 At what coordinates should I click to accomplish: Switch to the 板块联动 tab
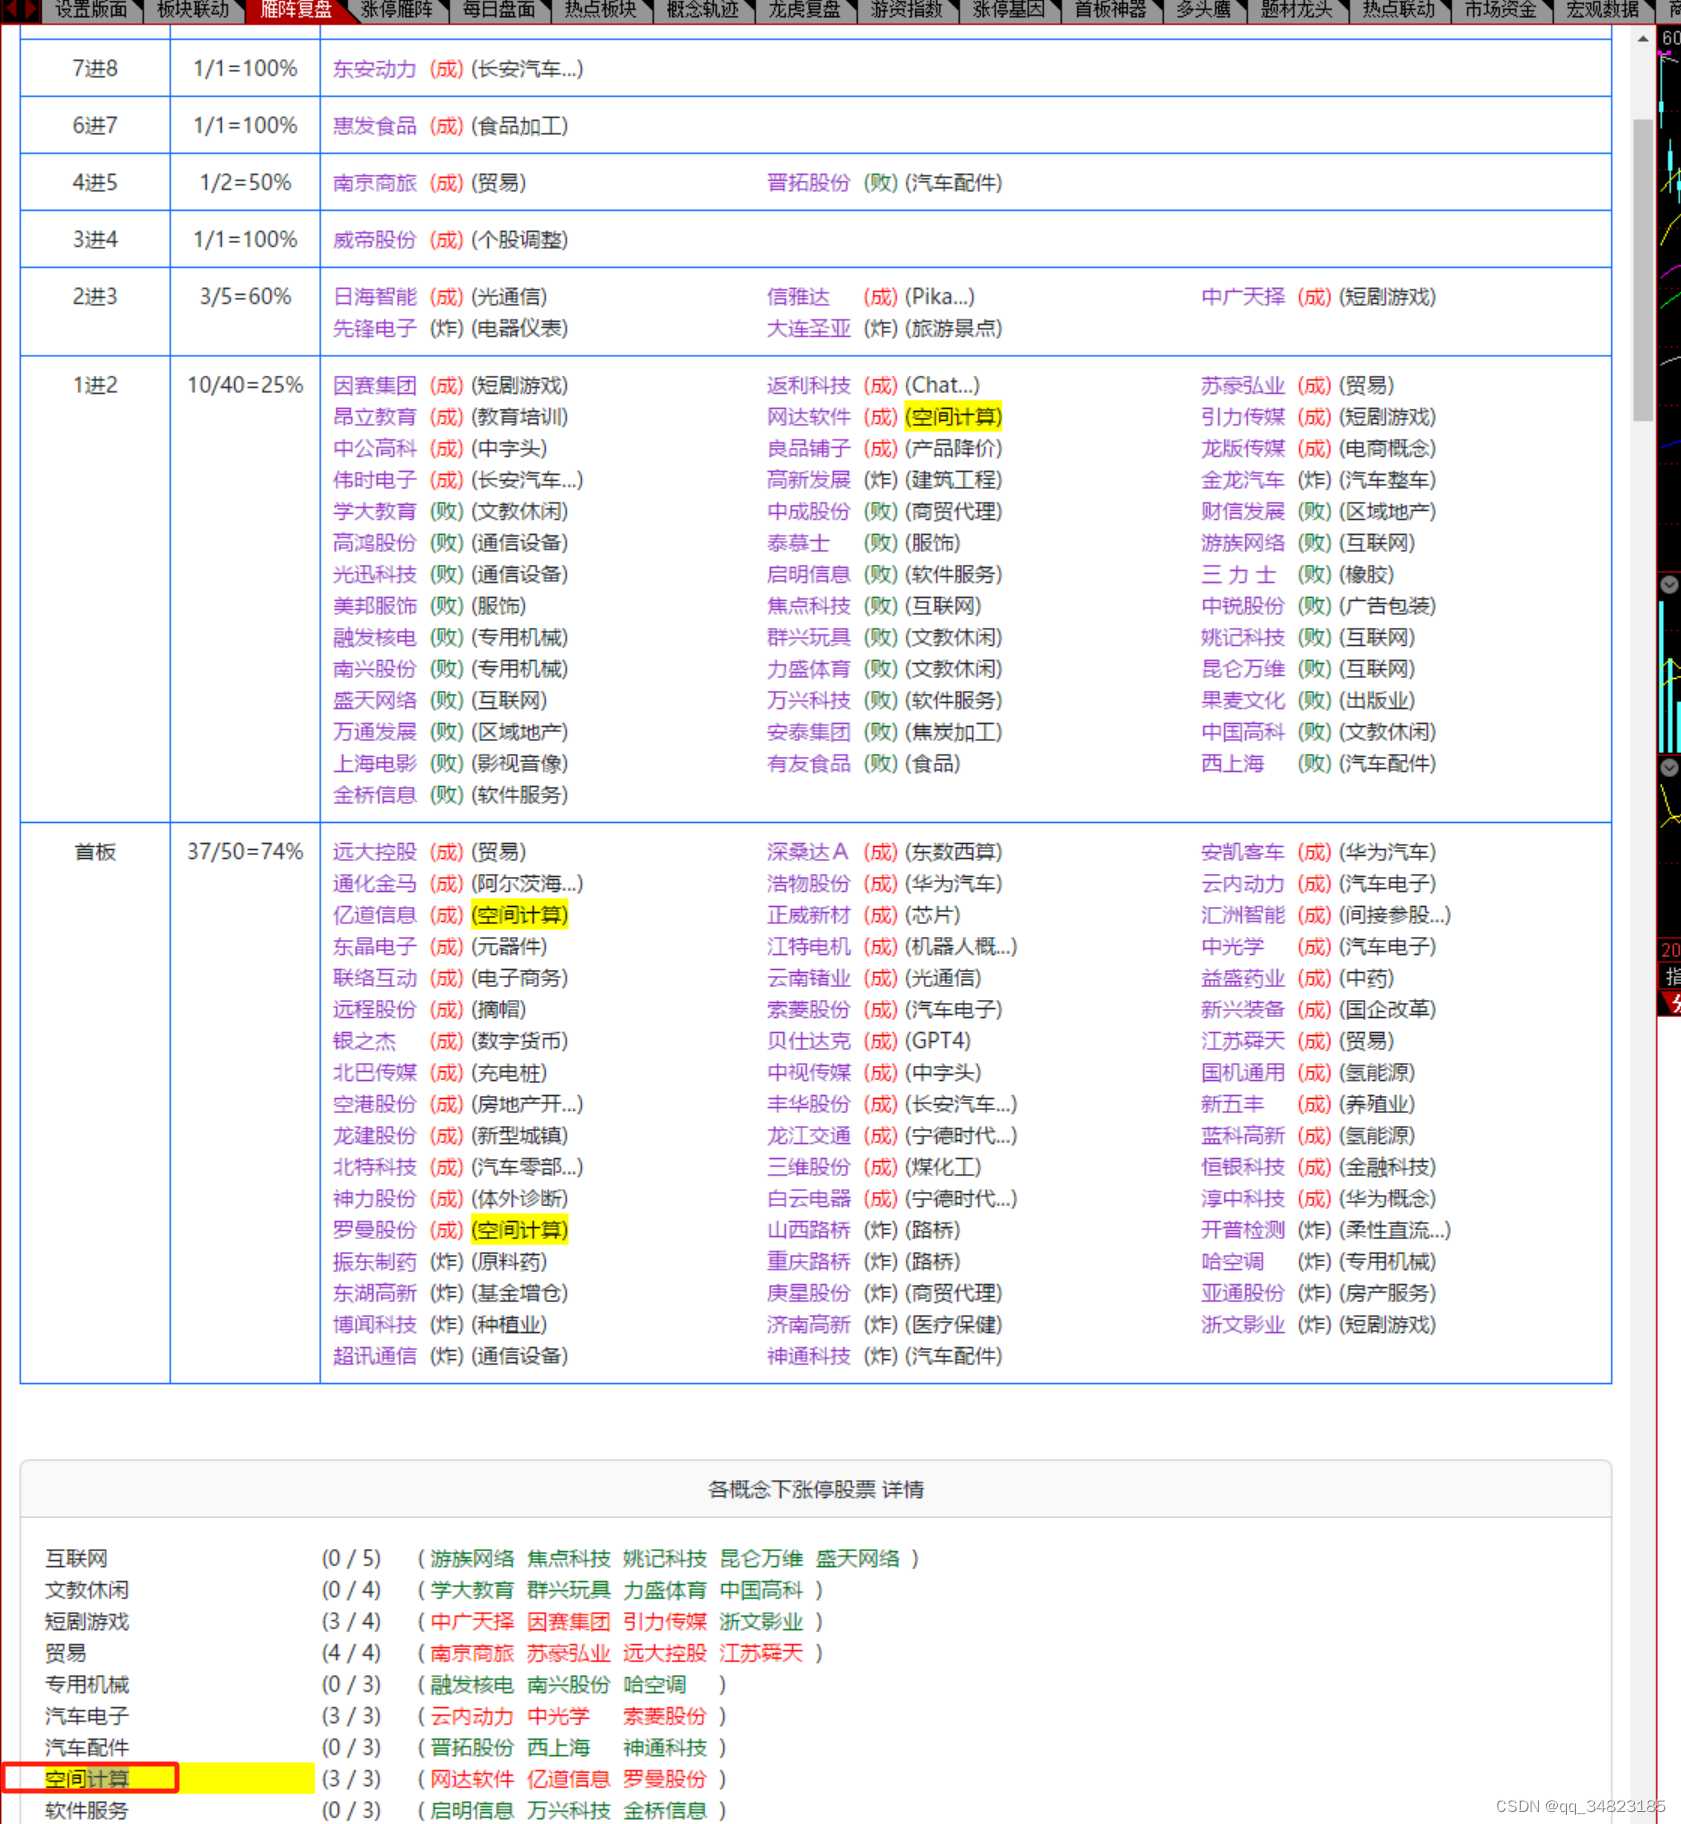193,10
